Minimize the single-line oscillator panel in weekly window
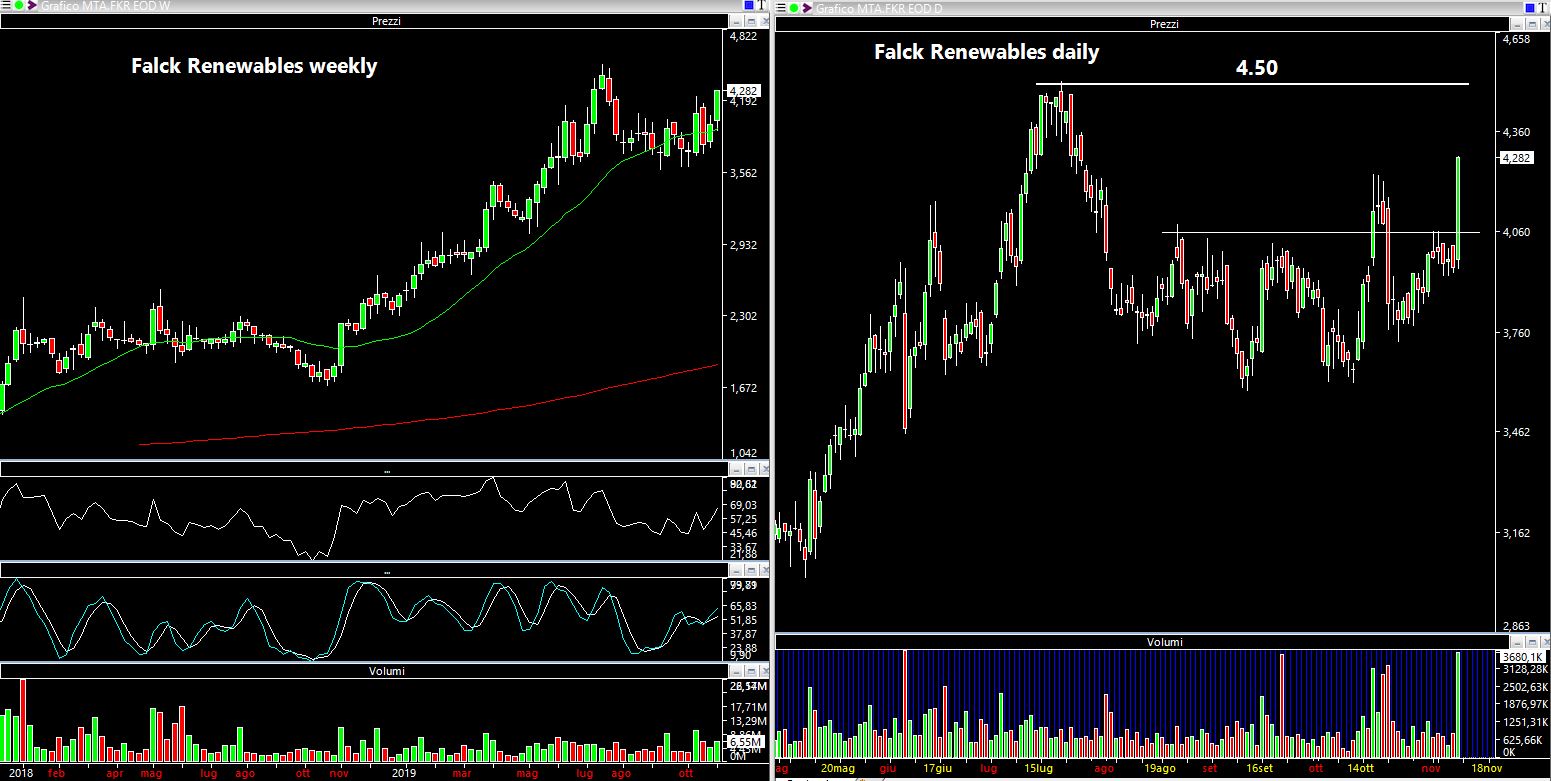This screenshot has height=781, width=1551. coord(736,469)
